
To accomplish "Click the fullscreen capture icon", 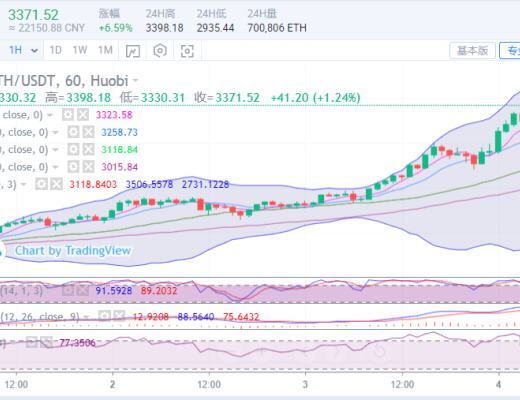I will tap(187, 51).
